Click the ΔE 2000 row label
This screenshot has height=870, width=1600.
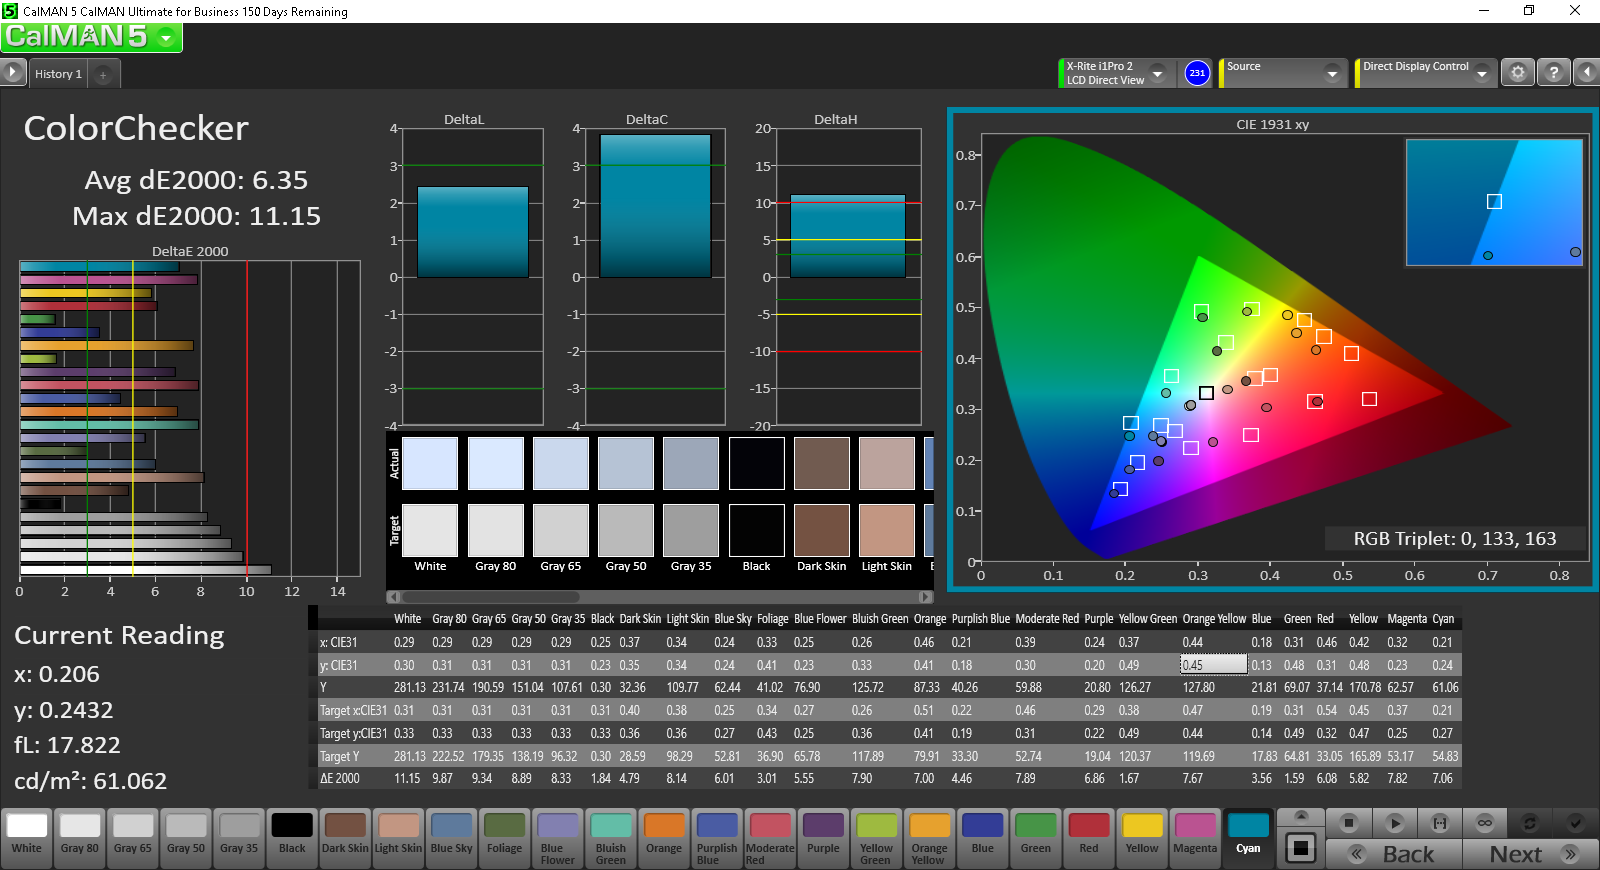[340, 778]
